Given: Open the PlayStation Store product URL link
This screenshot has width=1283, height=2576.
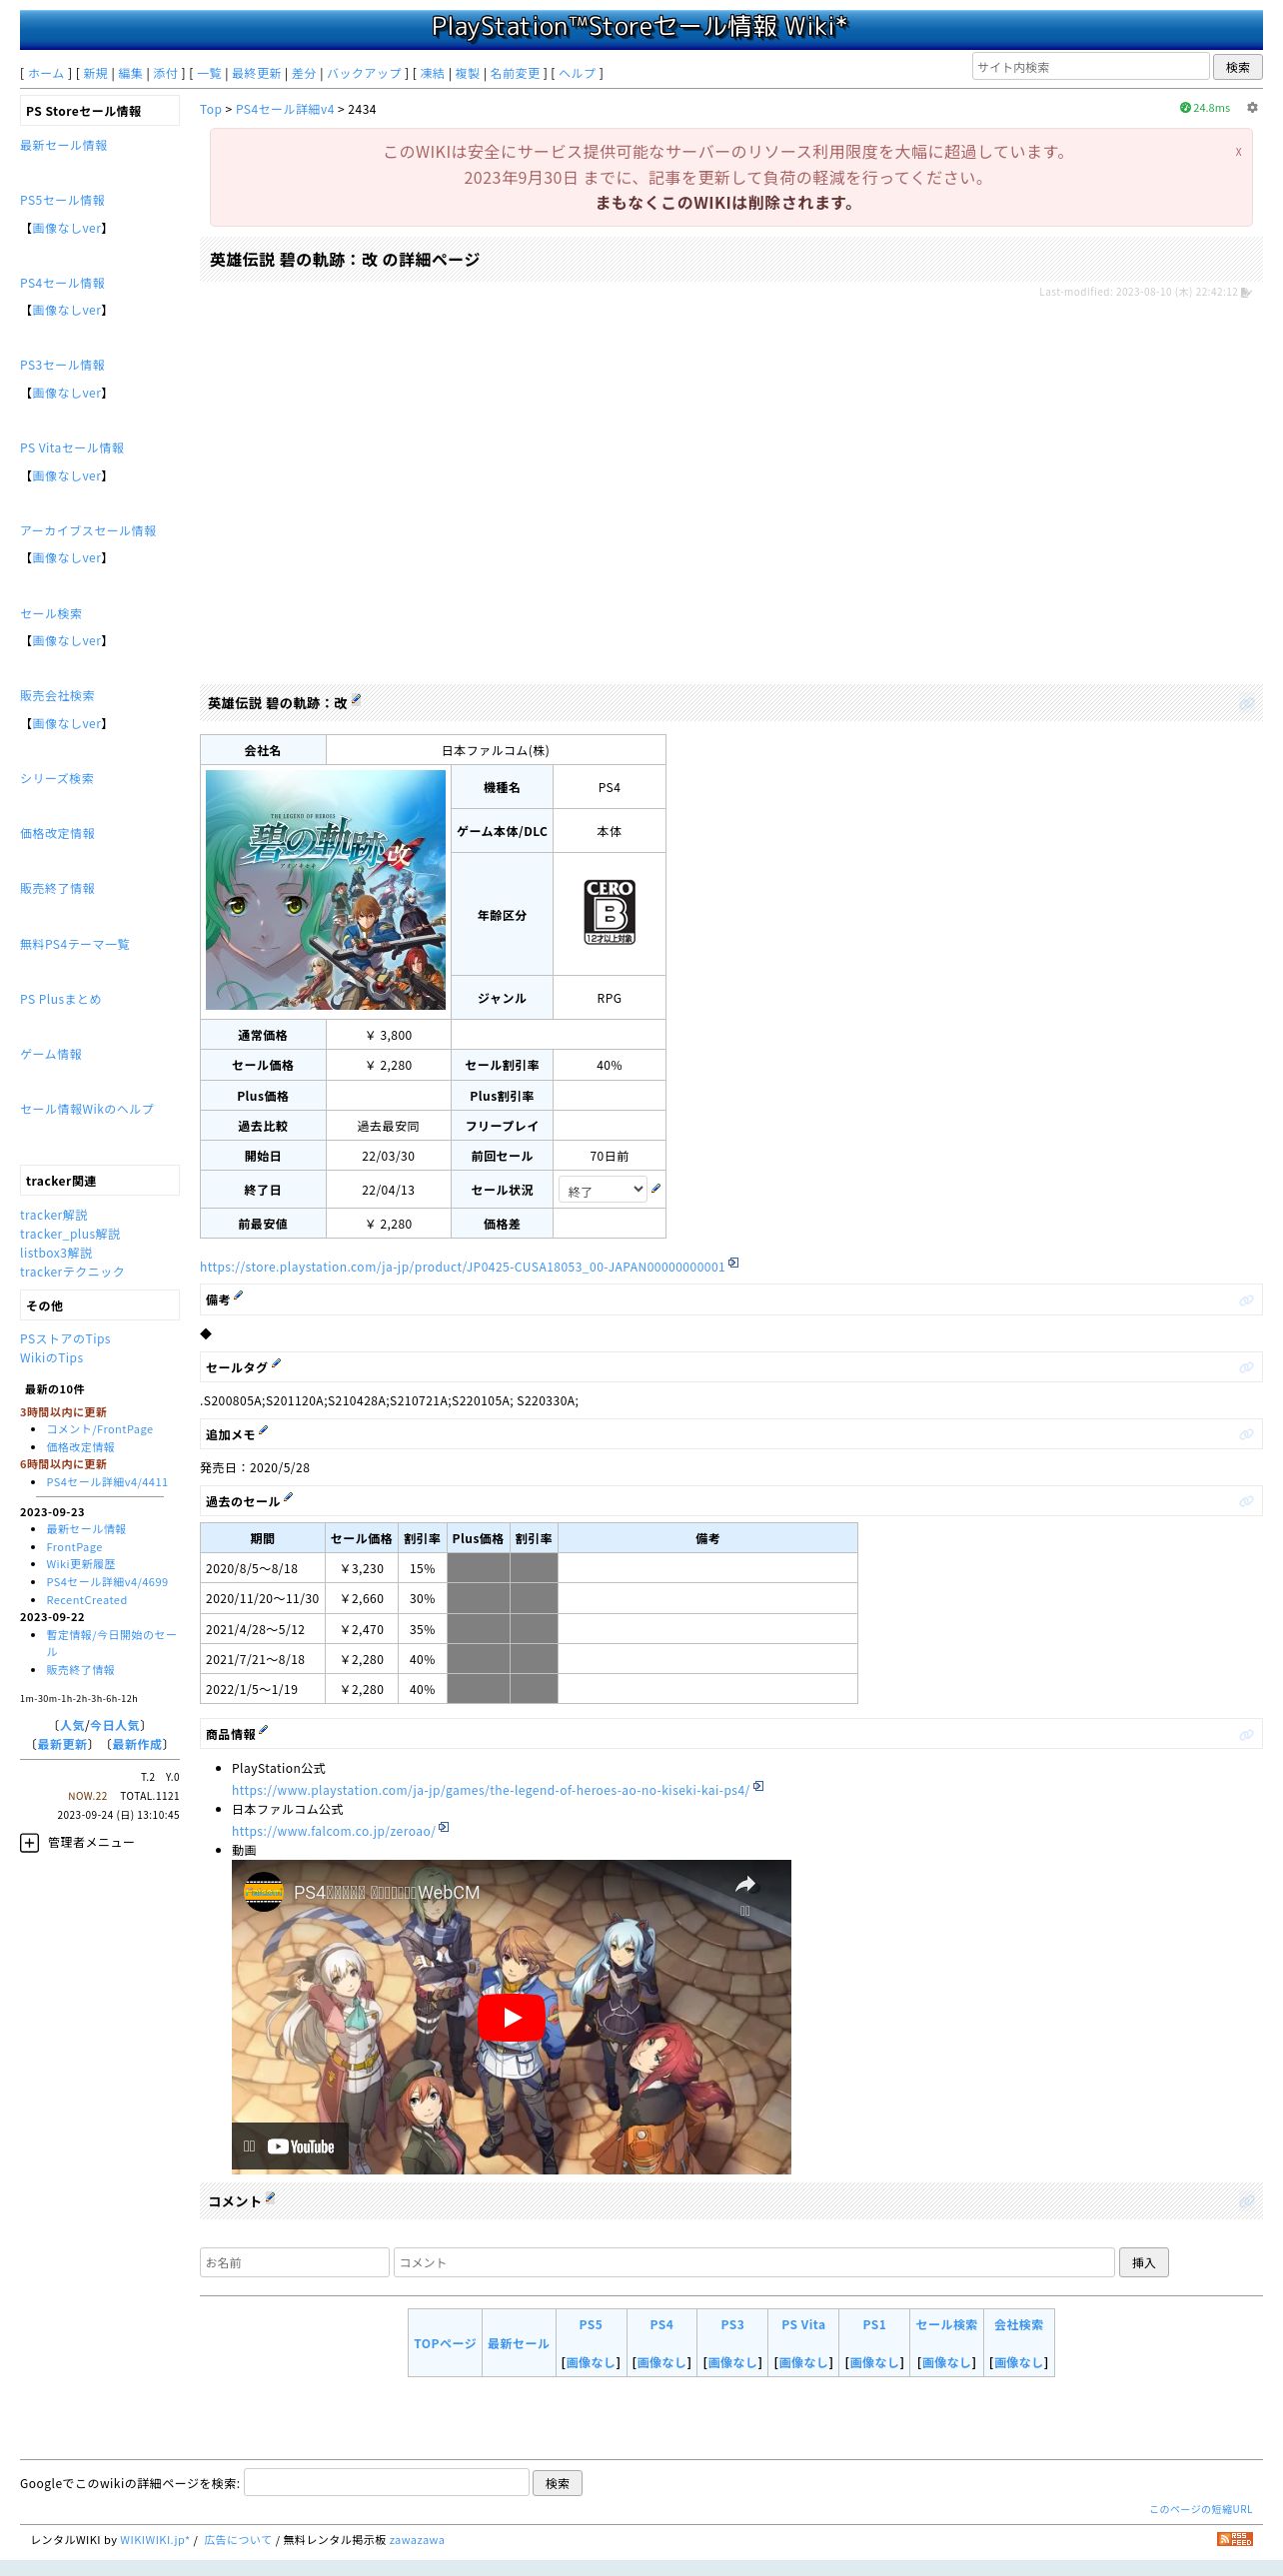Looking at the screenshot, I should click(462, 1266).
